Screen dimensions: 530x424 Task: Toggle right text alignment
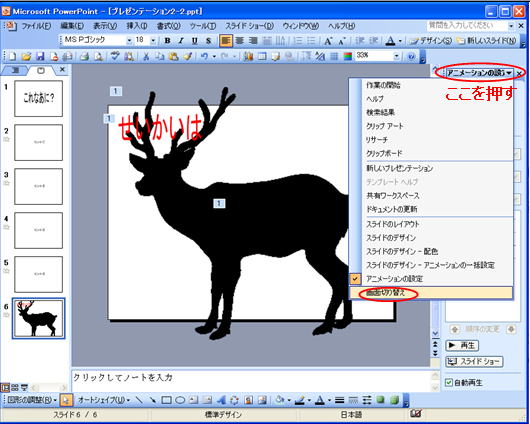point(253,41)
